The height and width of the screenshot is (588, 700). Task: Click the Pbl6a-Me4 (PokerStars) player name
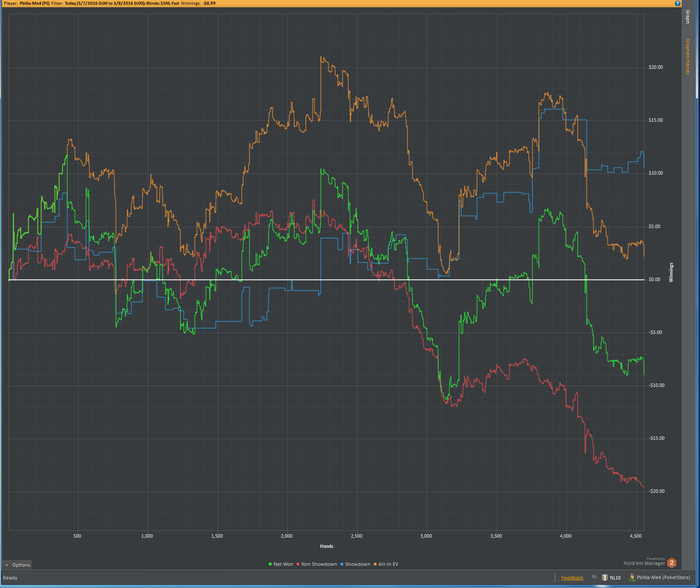coord(663,578)
